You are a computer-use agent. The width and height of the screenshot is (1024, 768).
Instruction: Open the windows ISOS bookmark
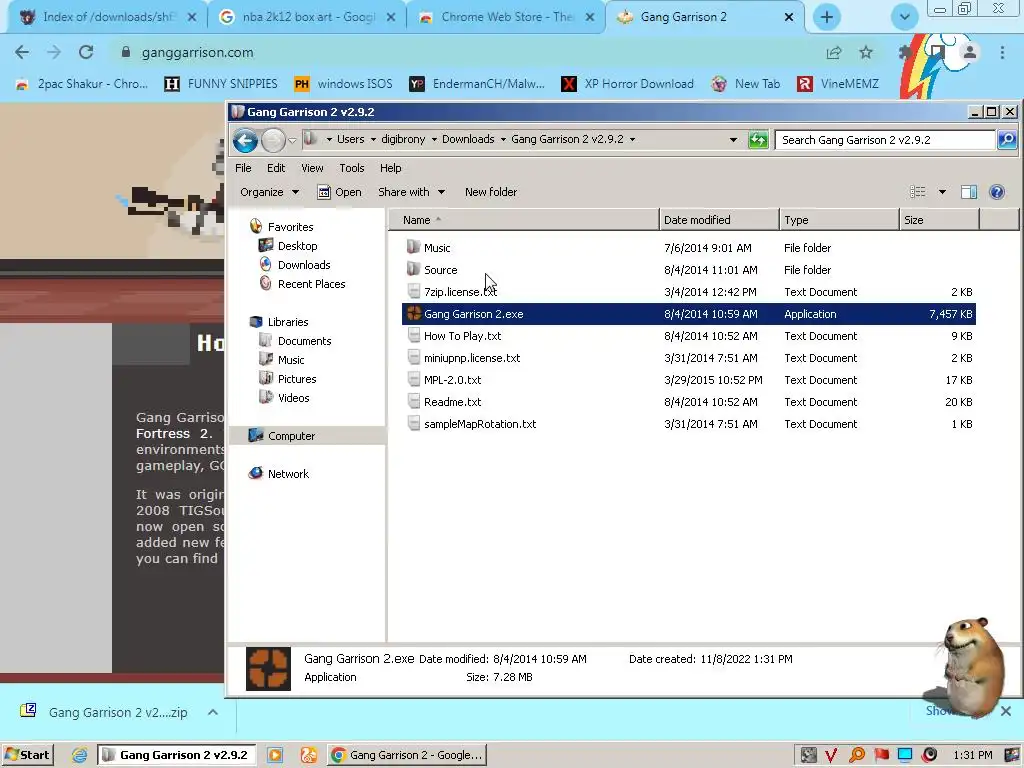(x=344, y=84)
